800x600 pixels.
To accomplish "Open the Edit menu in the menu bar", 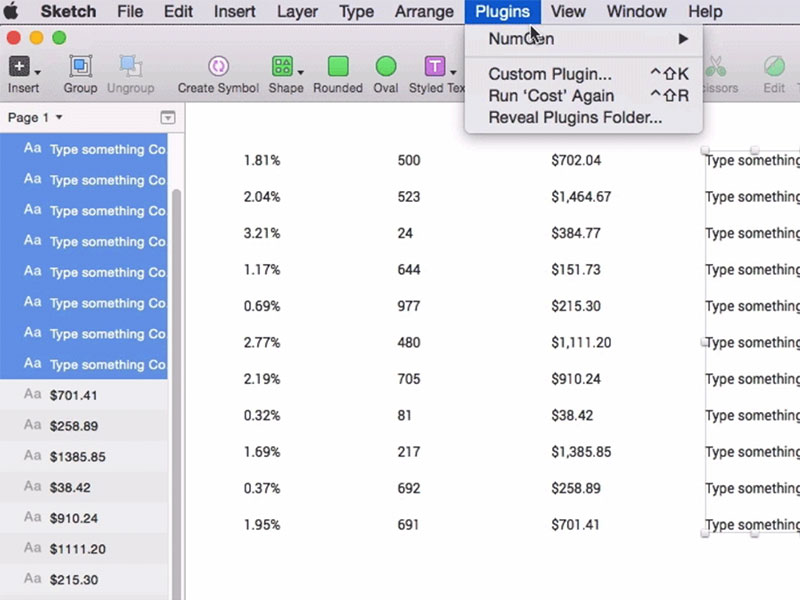I will [x=178, y=11].
